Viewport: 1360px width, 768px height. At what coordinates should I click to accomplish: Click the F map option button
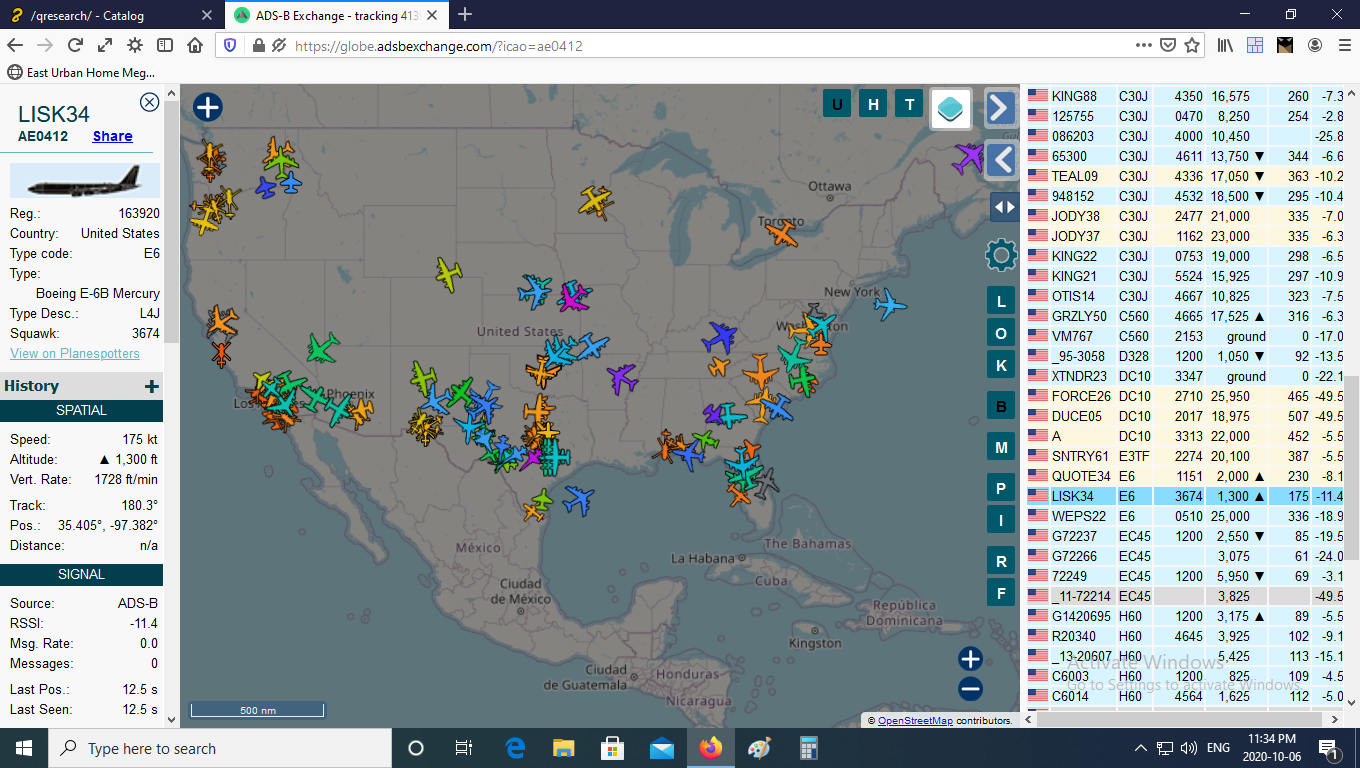1001,593
